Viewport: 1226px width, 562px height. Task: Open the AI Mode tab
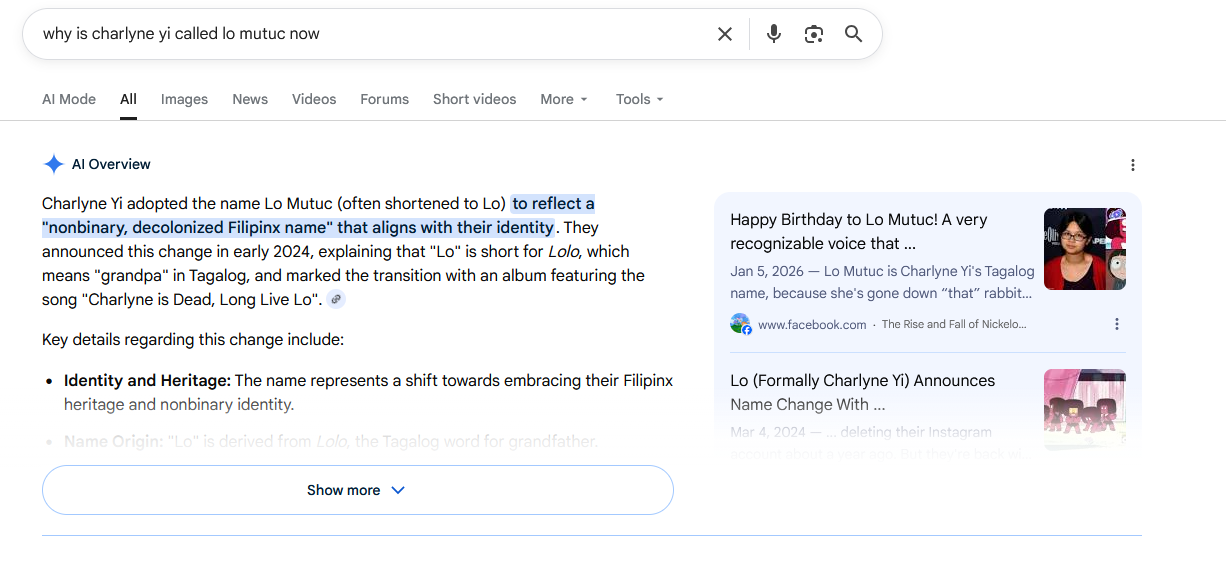pyautogui.click(x=69, y=99)
